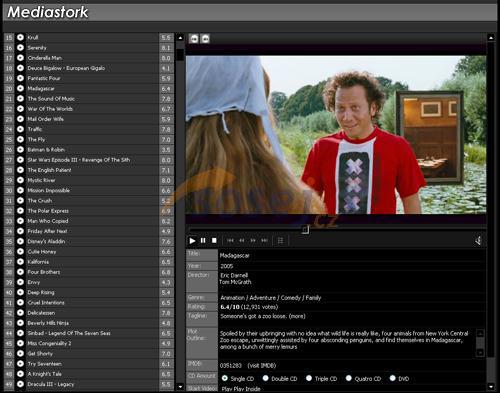The height and width of the screenshot is (393, 500).
Task: Select the DVD radio option
Action: (393, 378)
